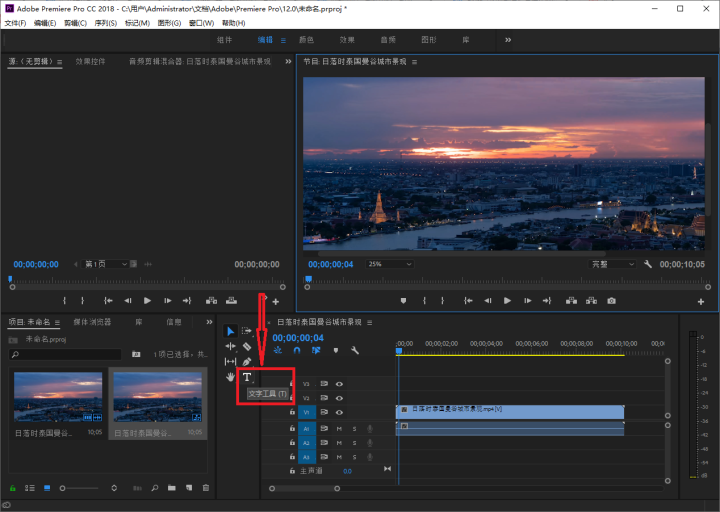Play clip in Source monitor
Viewport: 720px width, 512px height.
(x=147, y=301)
